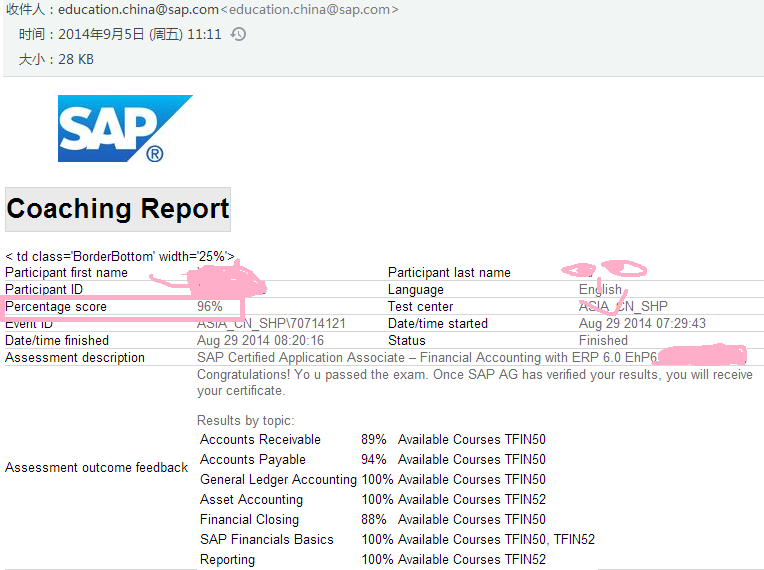Viewport: 764px width, 570px height.
Task: Click the 'Accounts Receivable' topic
Action: [x=260, y=439]
